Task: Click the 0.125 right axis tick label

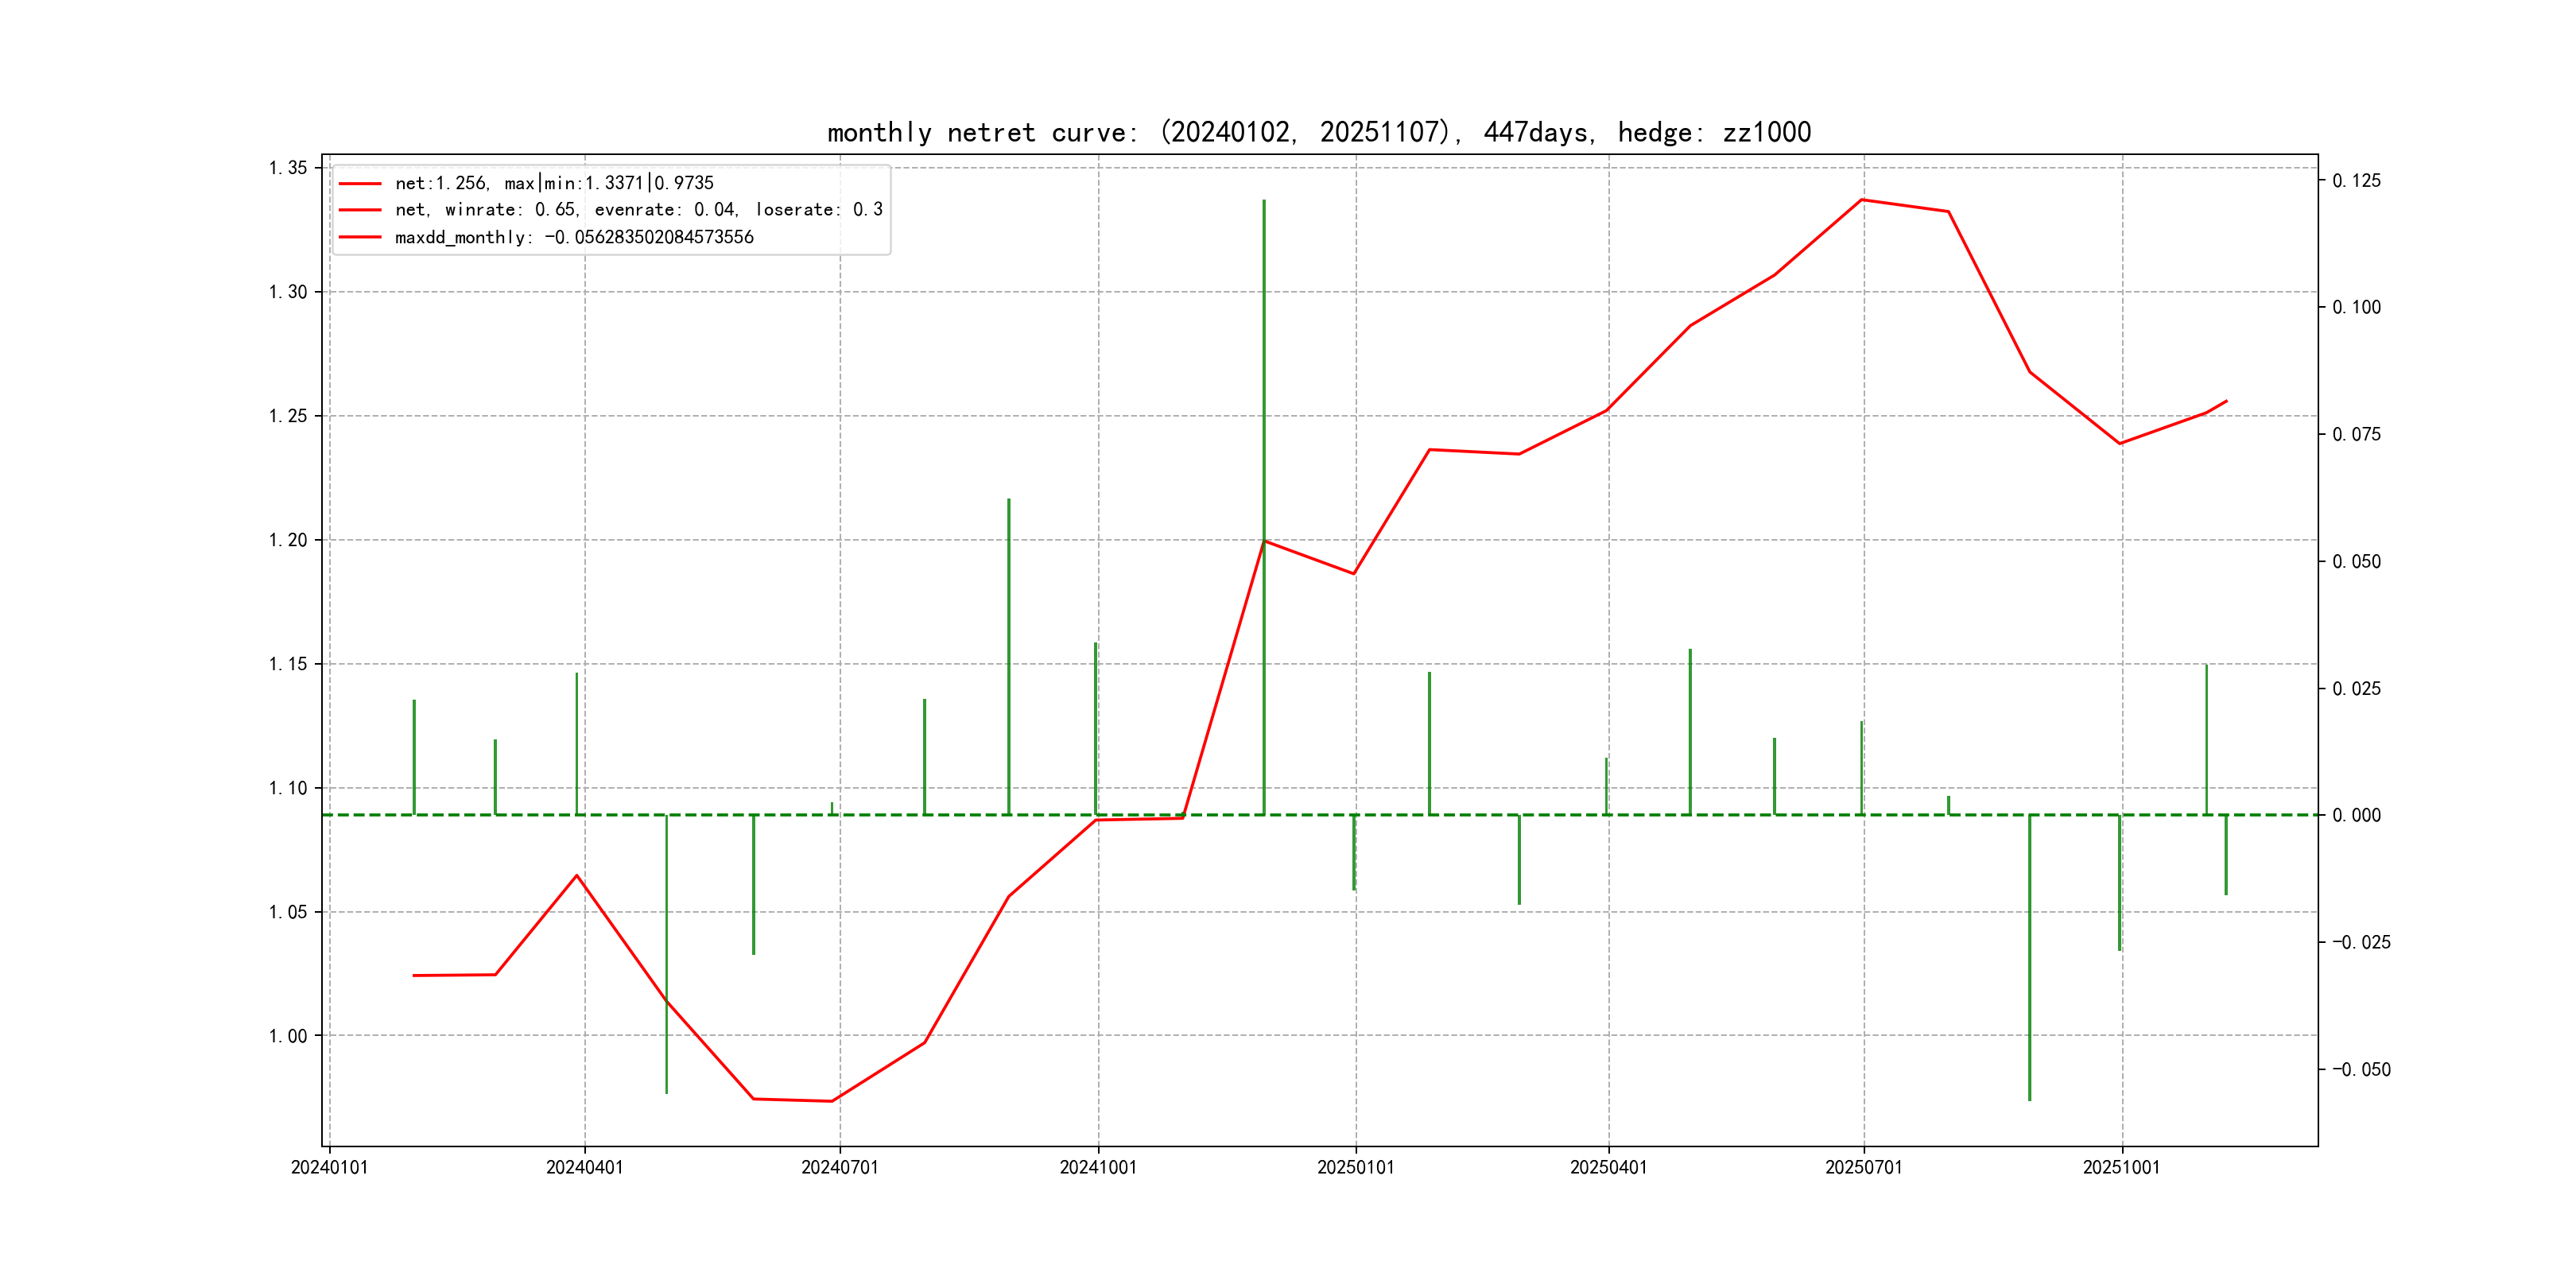Action: [x=2357, y=181]
